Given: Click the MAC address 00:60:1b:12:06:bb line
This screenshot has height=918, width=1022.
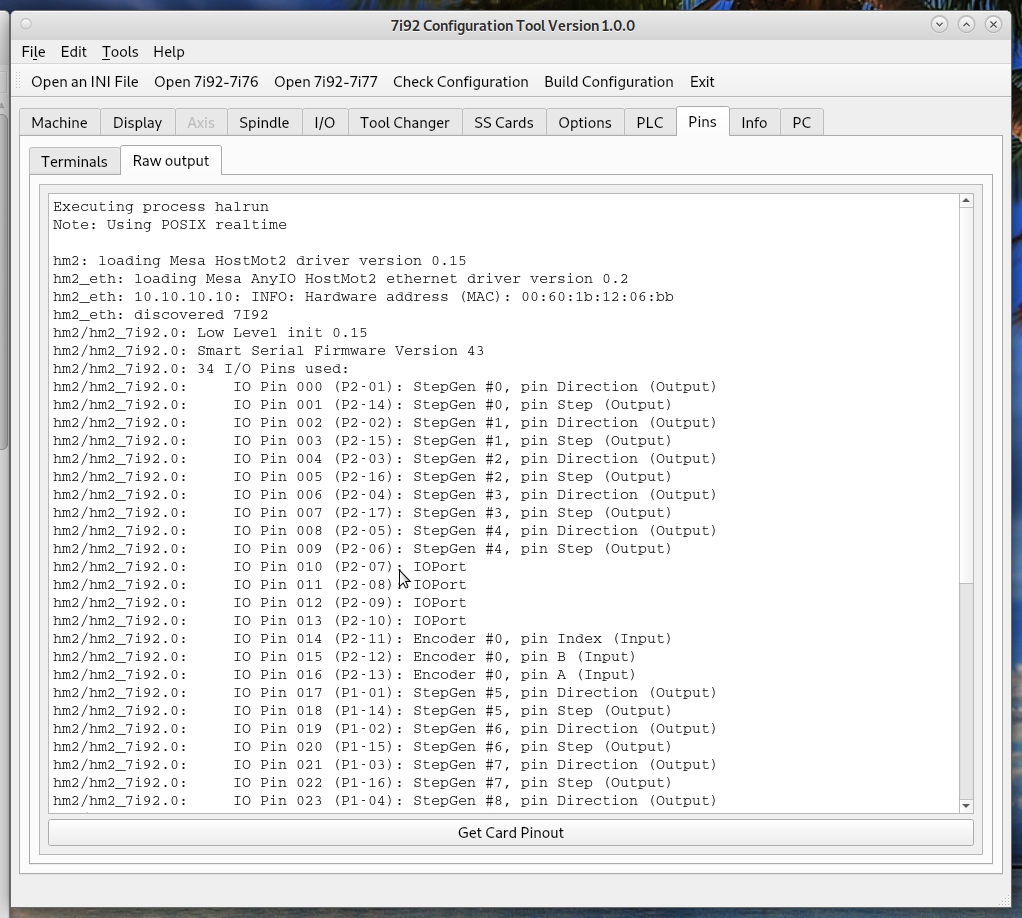Looking at the screenshot, I should click(363, 297).
